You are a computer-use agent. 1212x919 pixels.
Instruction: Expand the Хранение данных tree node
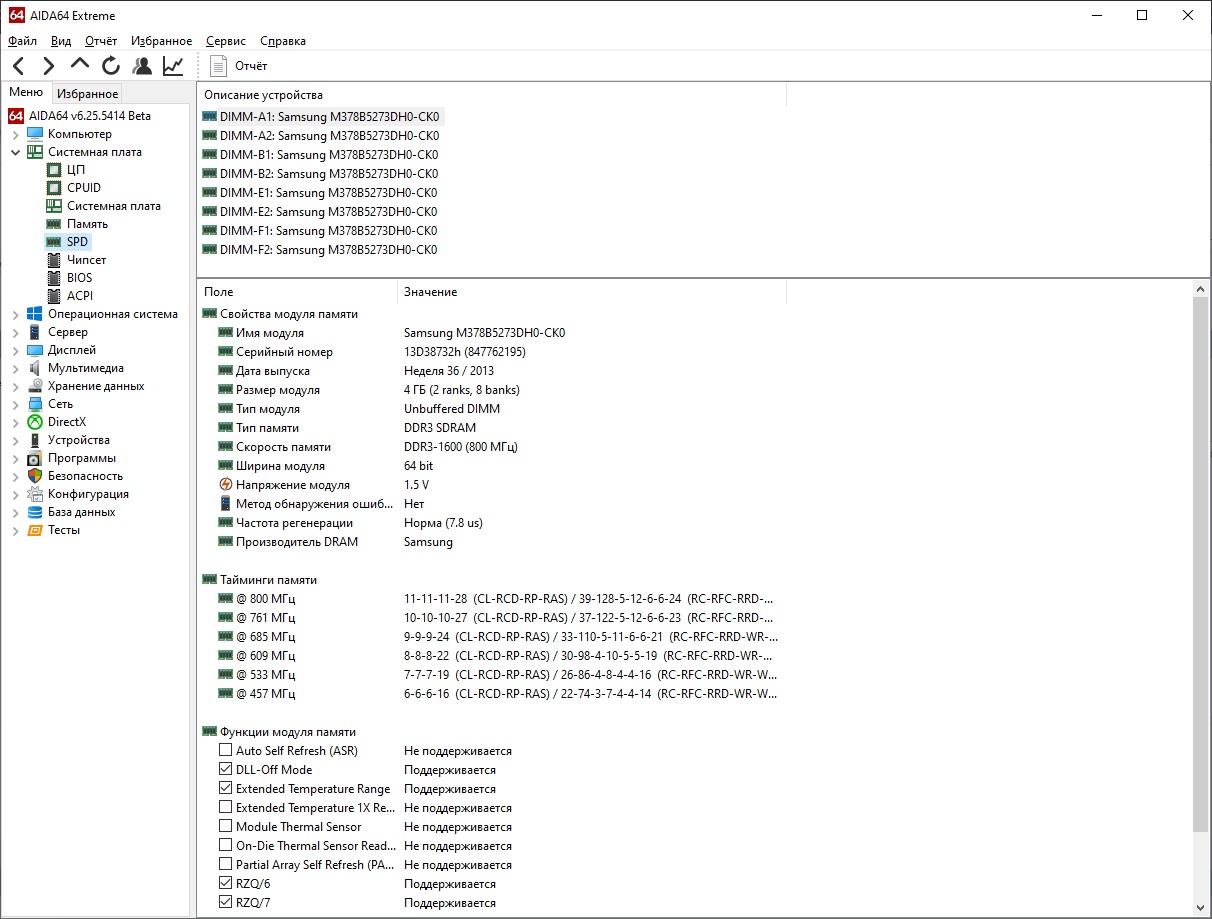click(15, 386)
